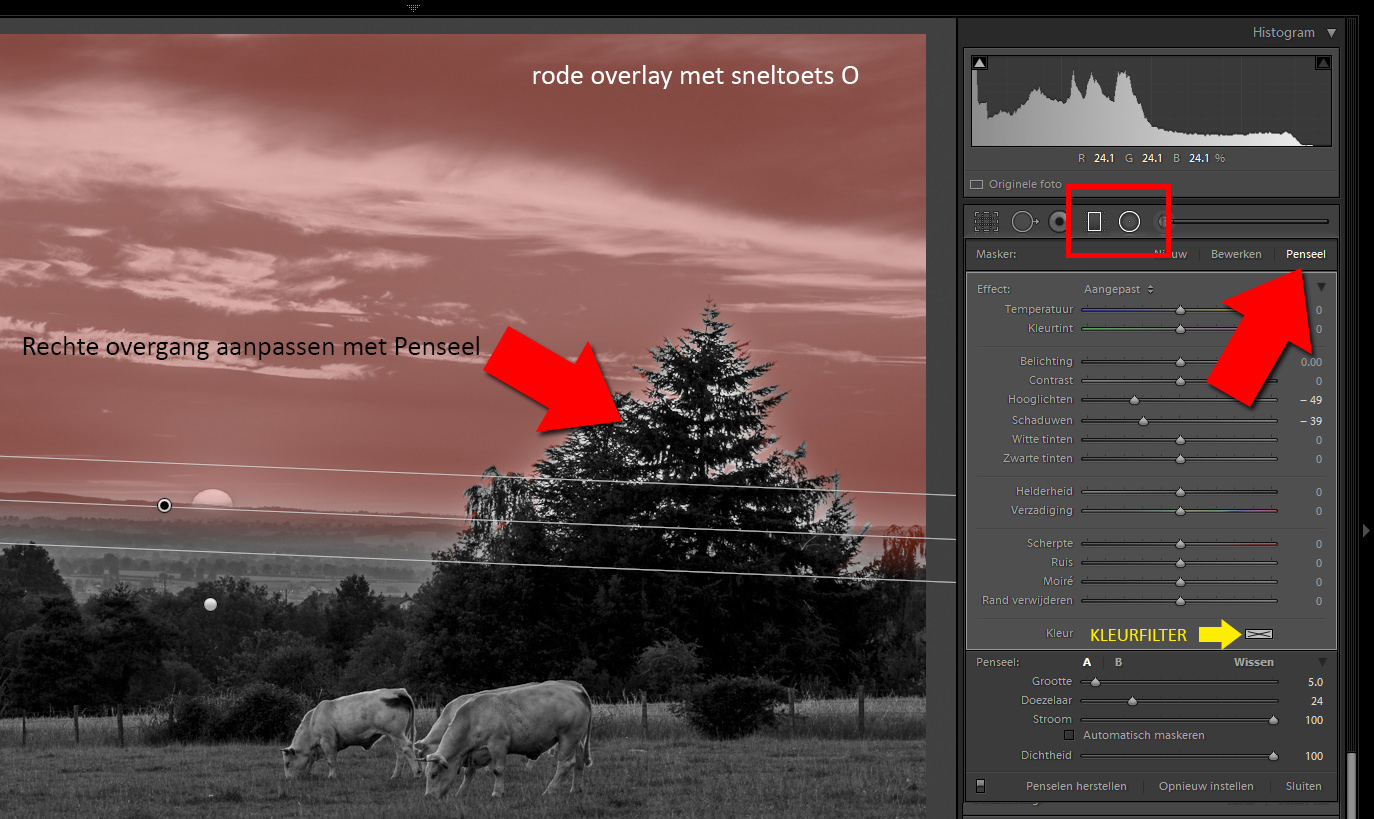Viewport: 1374px width, 819px height.
Task: Select the Graduated Filter tool
Action: [1094, 222]
